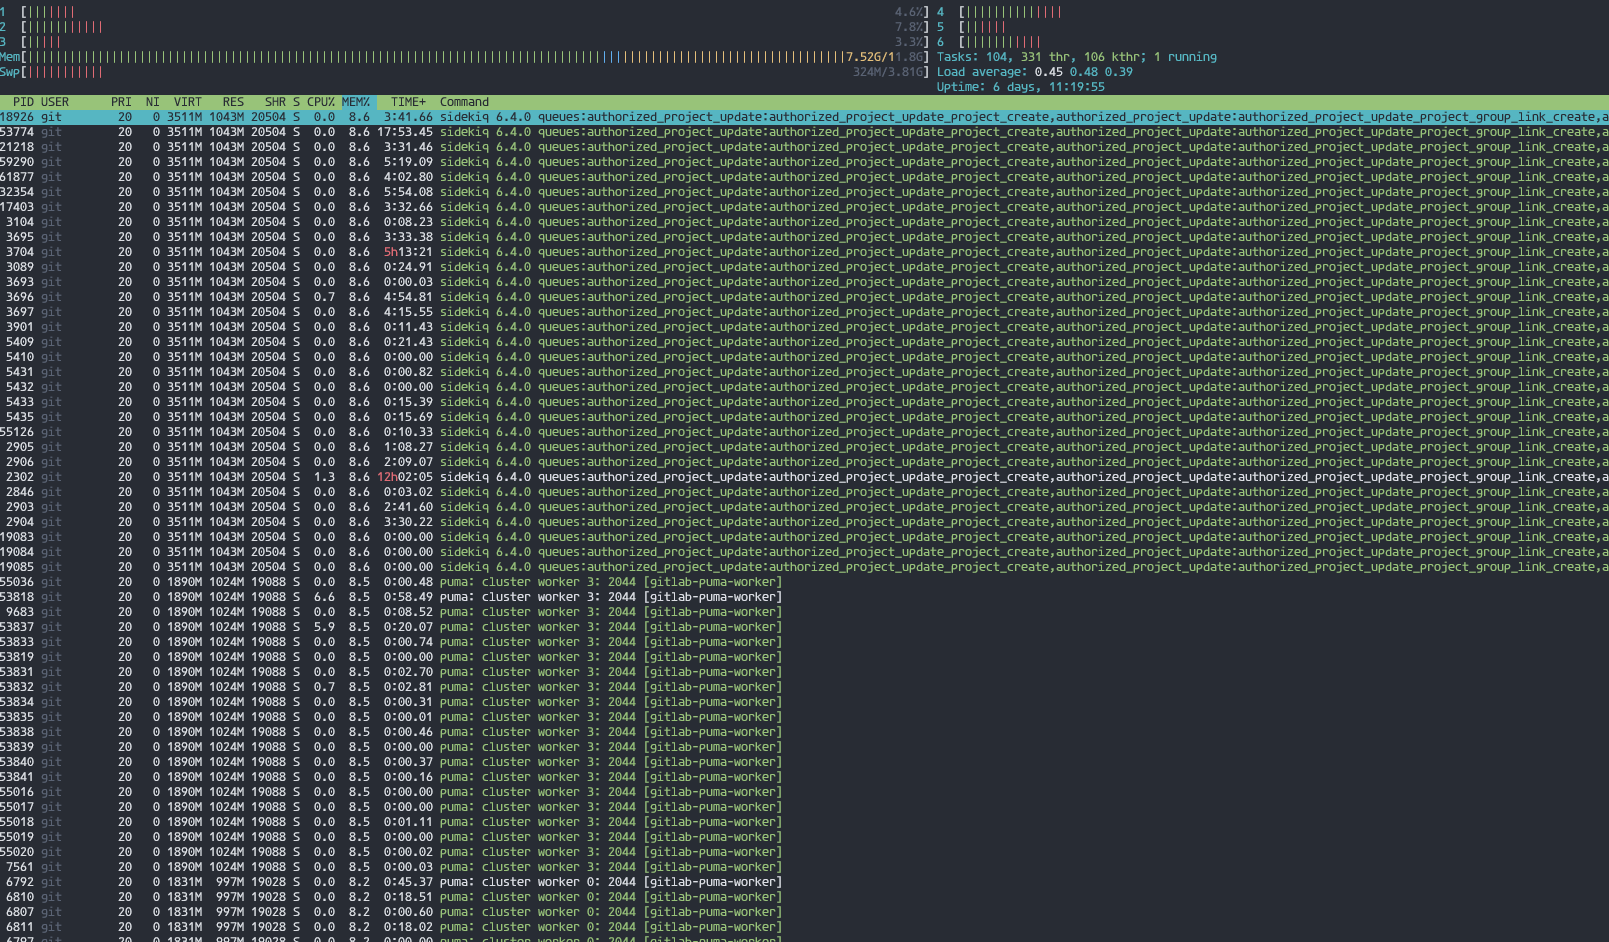Select process row with PID 3089
This screenshot has height=942, width=1609.
click(804, 267)
